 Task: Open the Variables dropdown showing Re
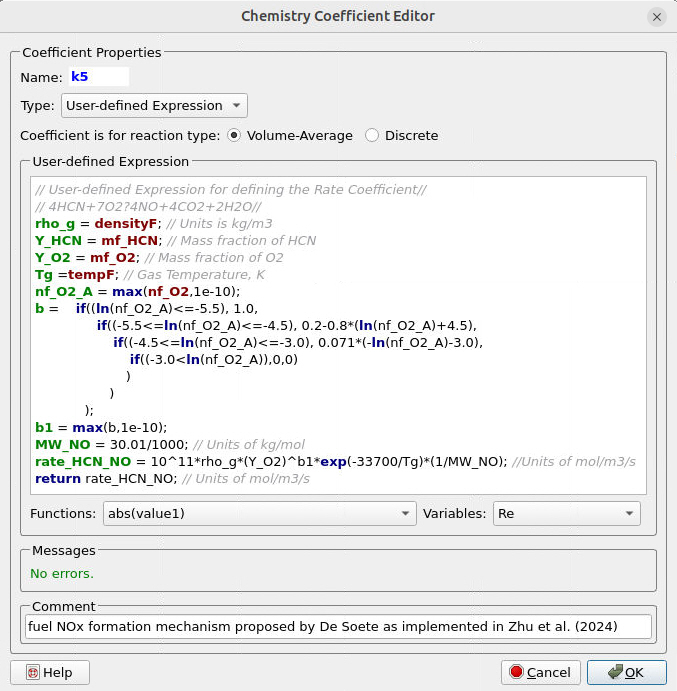click(x=565, y=513)
